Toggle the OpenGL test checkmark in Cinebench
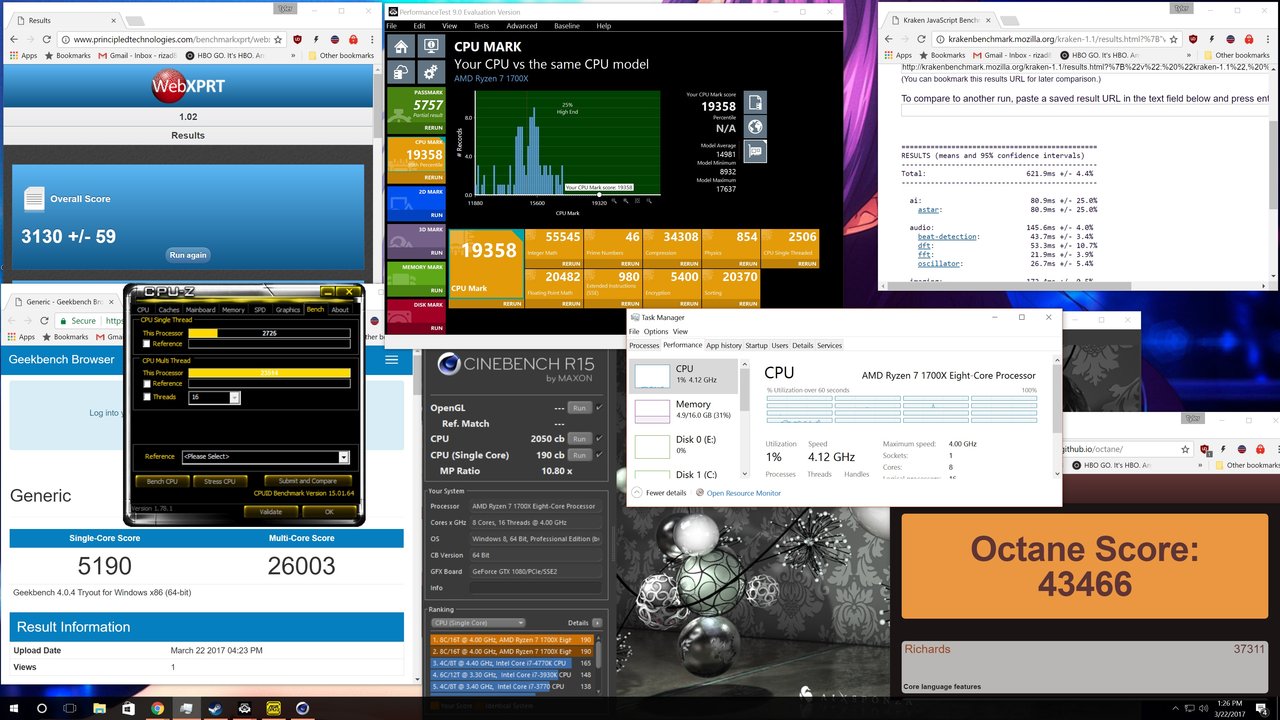The width and height of the screenshot is (1280, 720). tap(599, 408)
